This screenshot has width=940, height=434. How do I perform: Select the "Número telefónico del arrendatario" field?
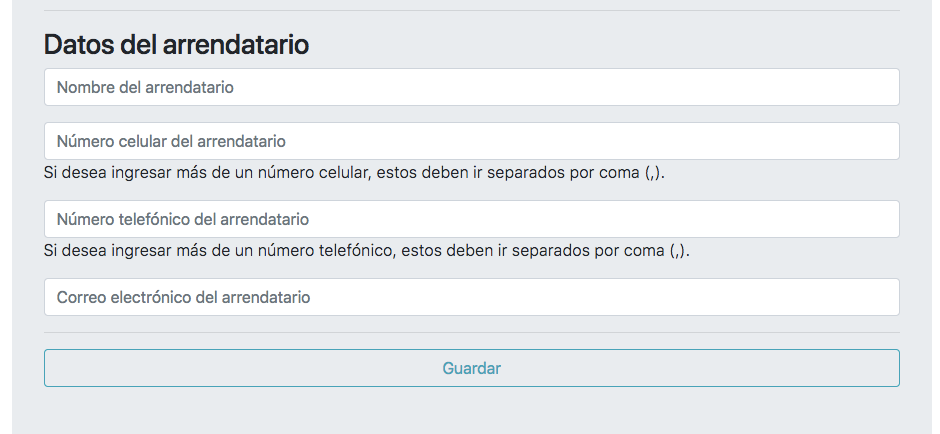(x=471, y=219)
